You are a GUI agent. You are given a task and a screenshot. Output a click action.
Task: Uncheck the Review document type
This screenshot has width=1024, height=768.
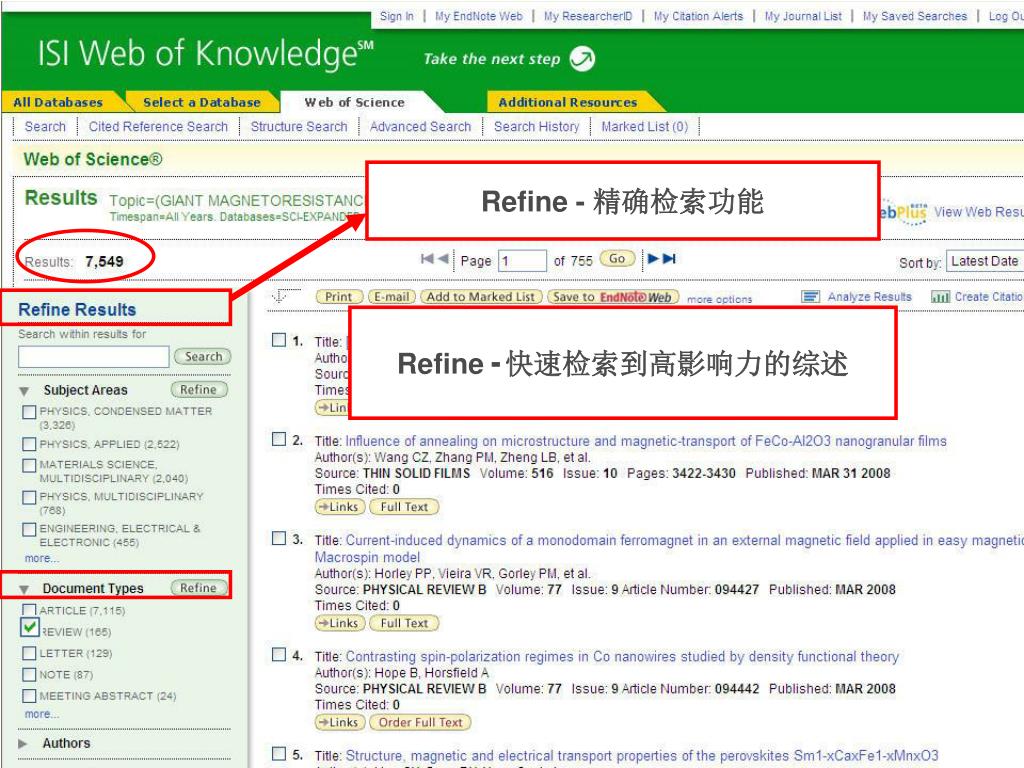click(x=29, y=628)
